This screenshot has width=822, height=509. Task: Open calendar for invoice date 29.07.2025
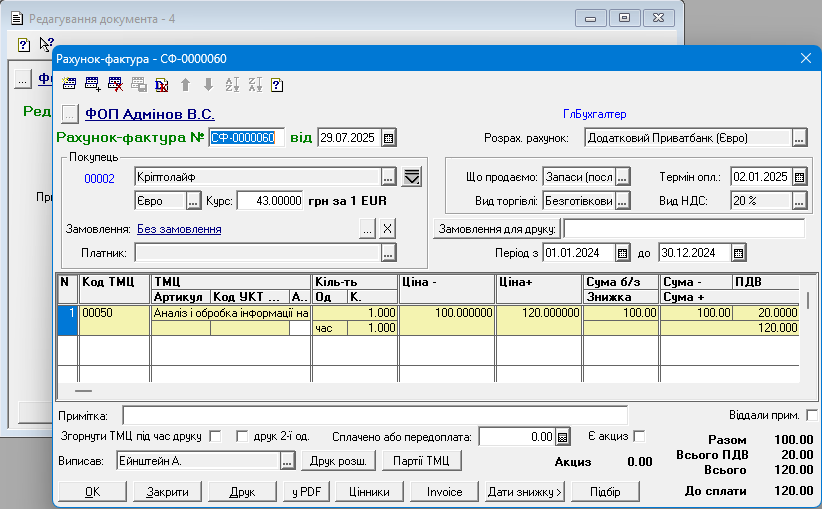(389, 138)
